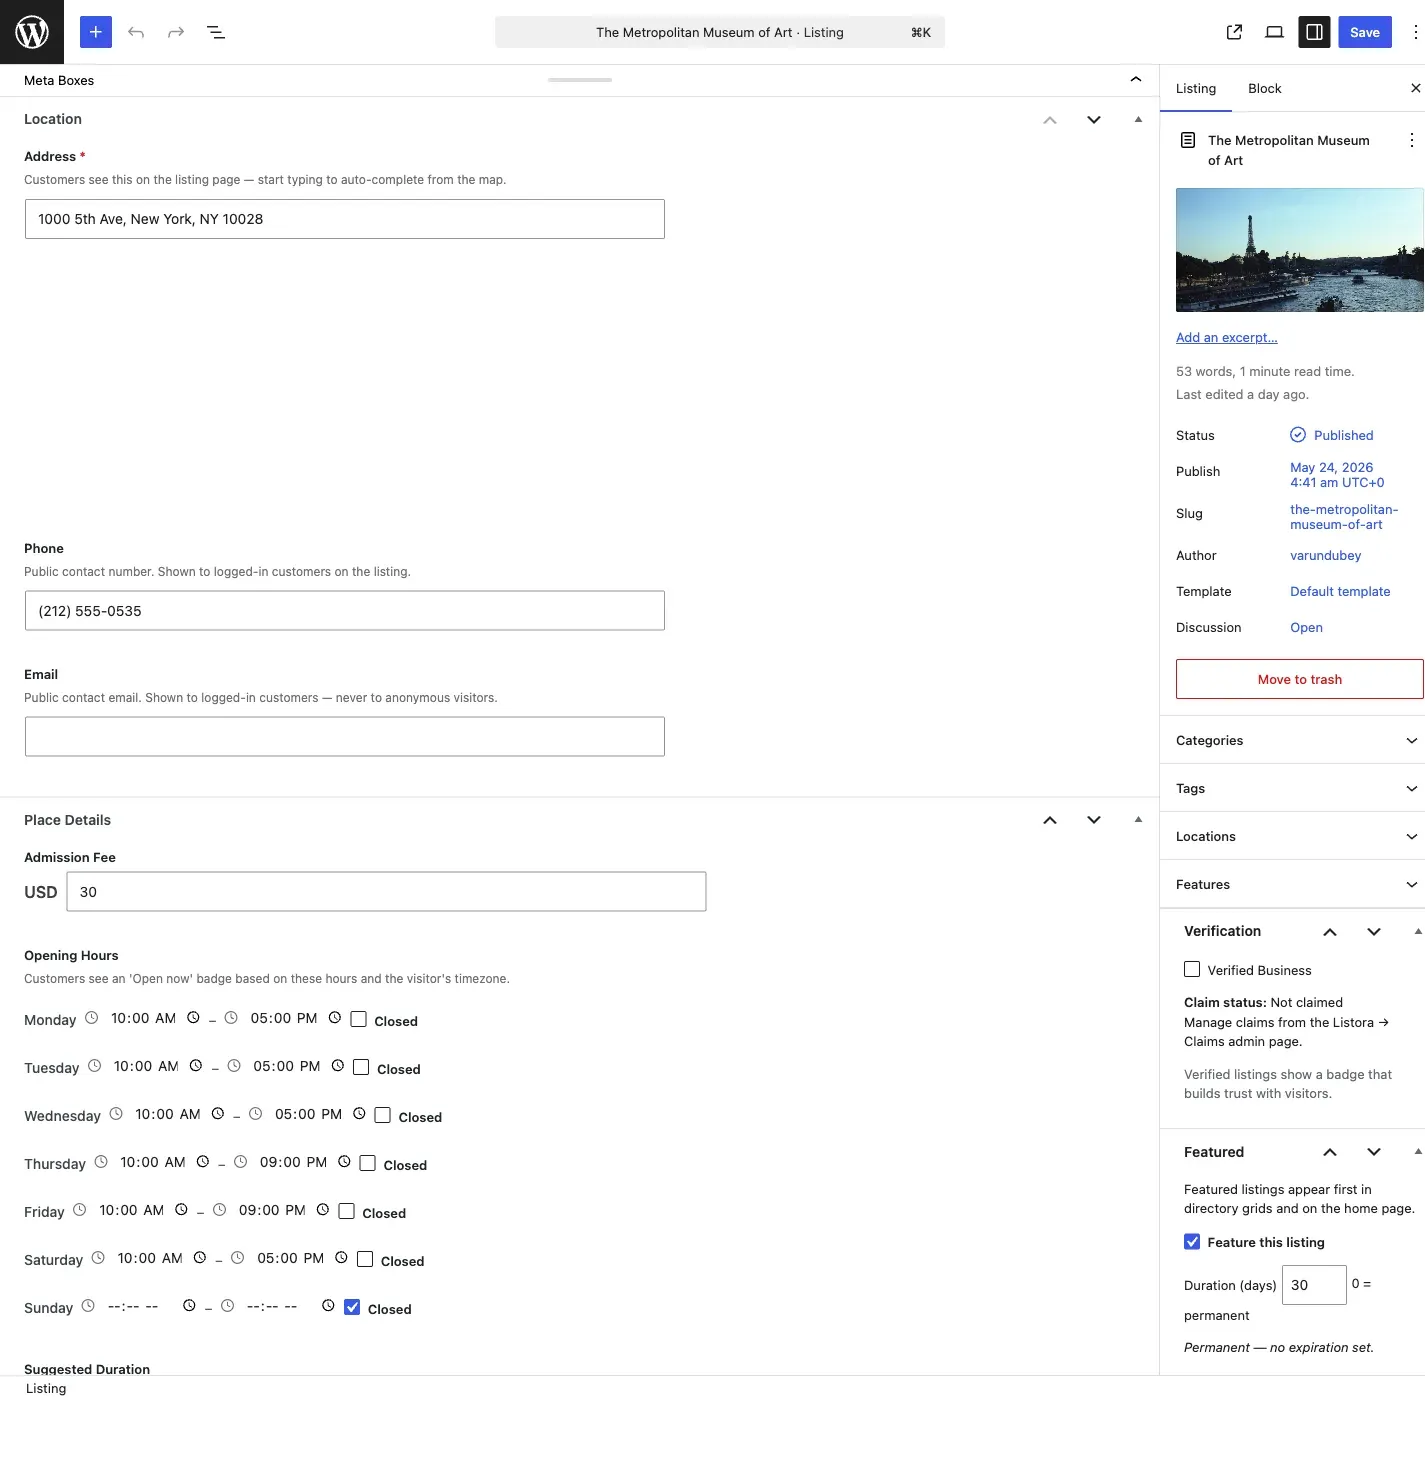Open the editor options kebab menu

[1415, 32]
